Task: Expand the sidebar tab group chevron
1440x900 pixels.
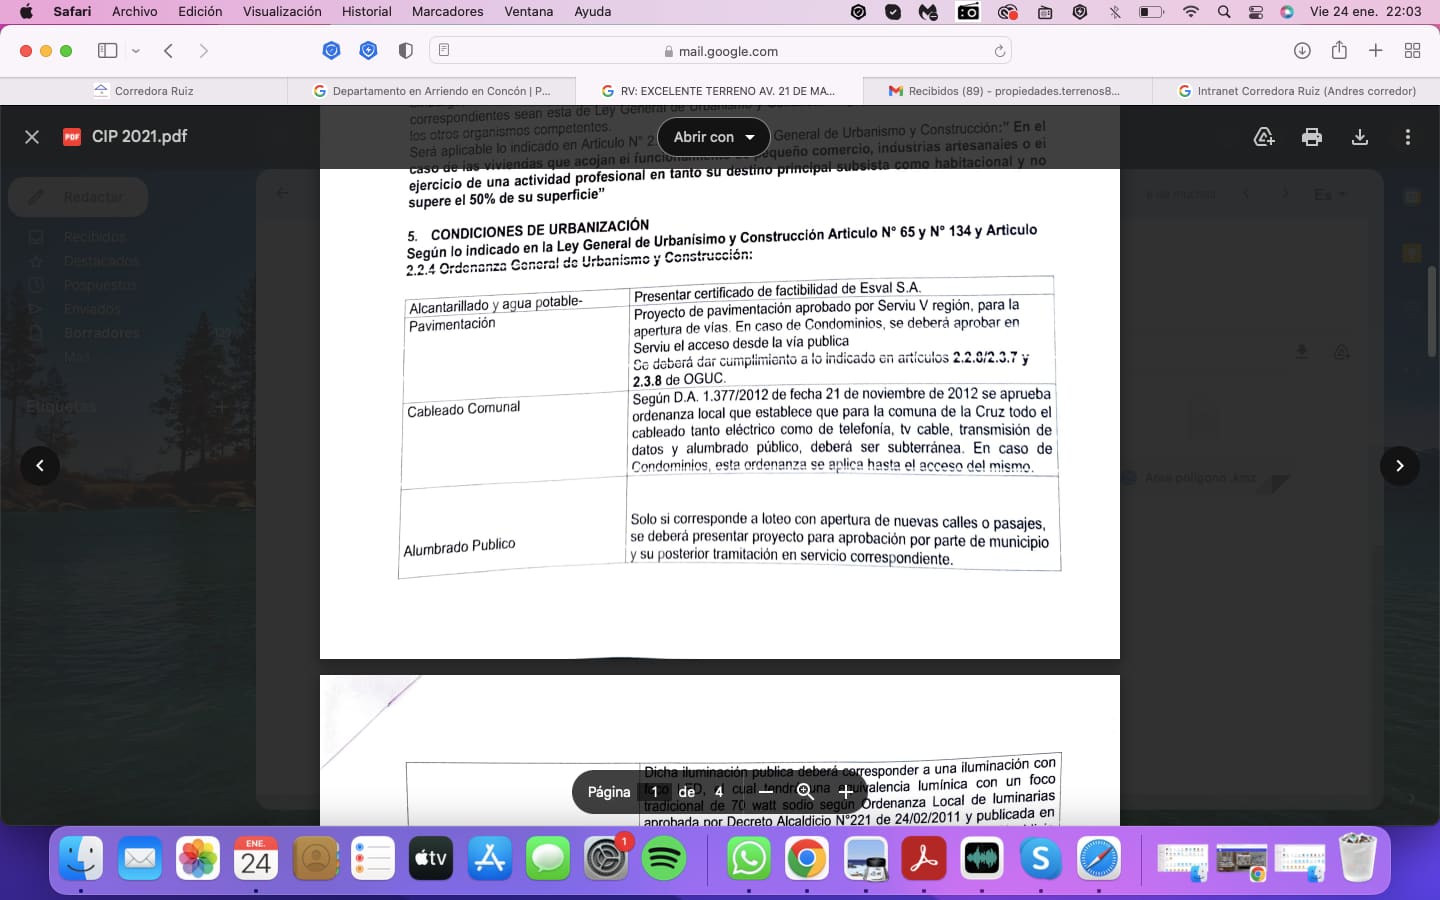Action: (136, 51)
